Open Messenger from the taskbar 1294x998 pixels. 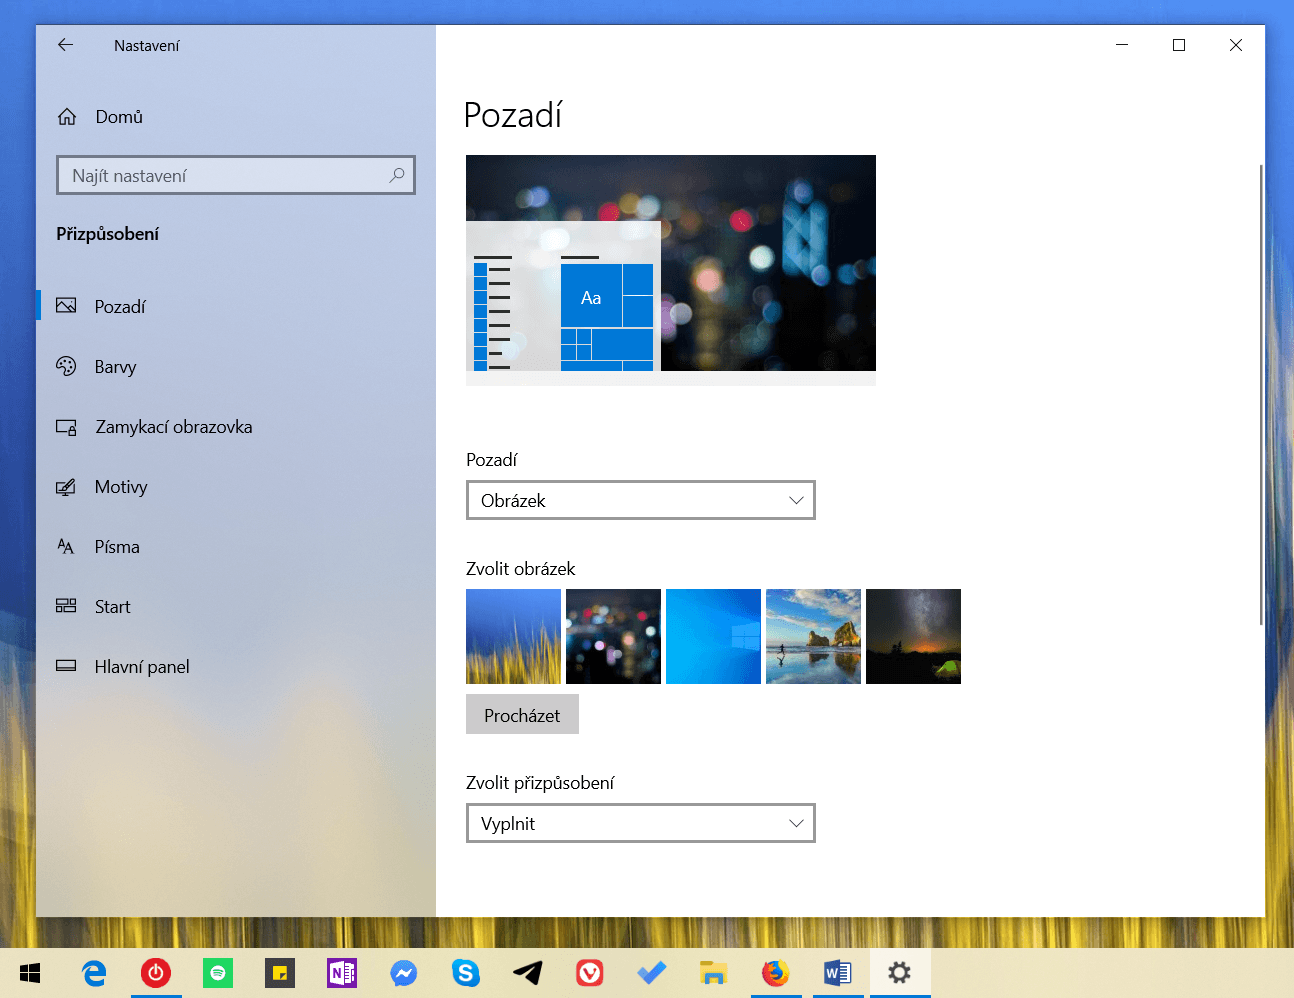click(x=404, y=973)
